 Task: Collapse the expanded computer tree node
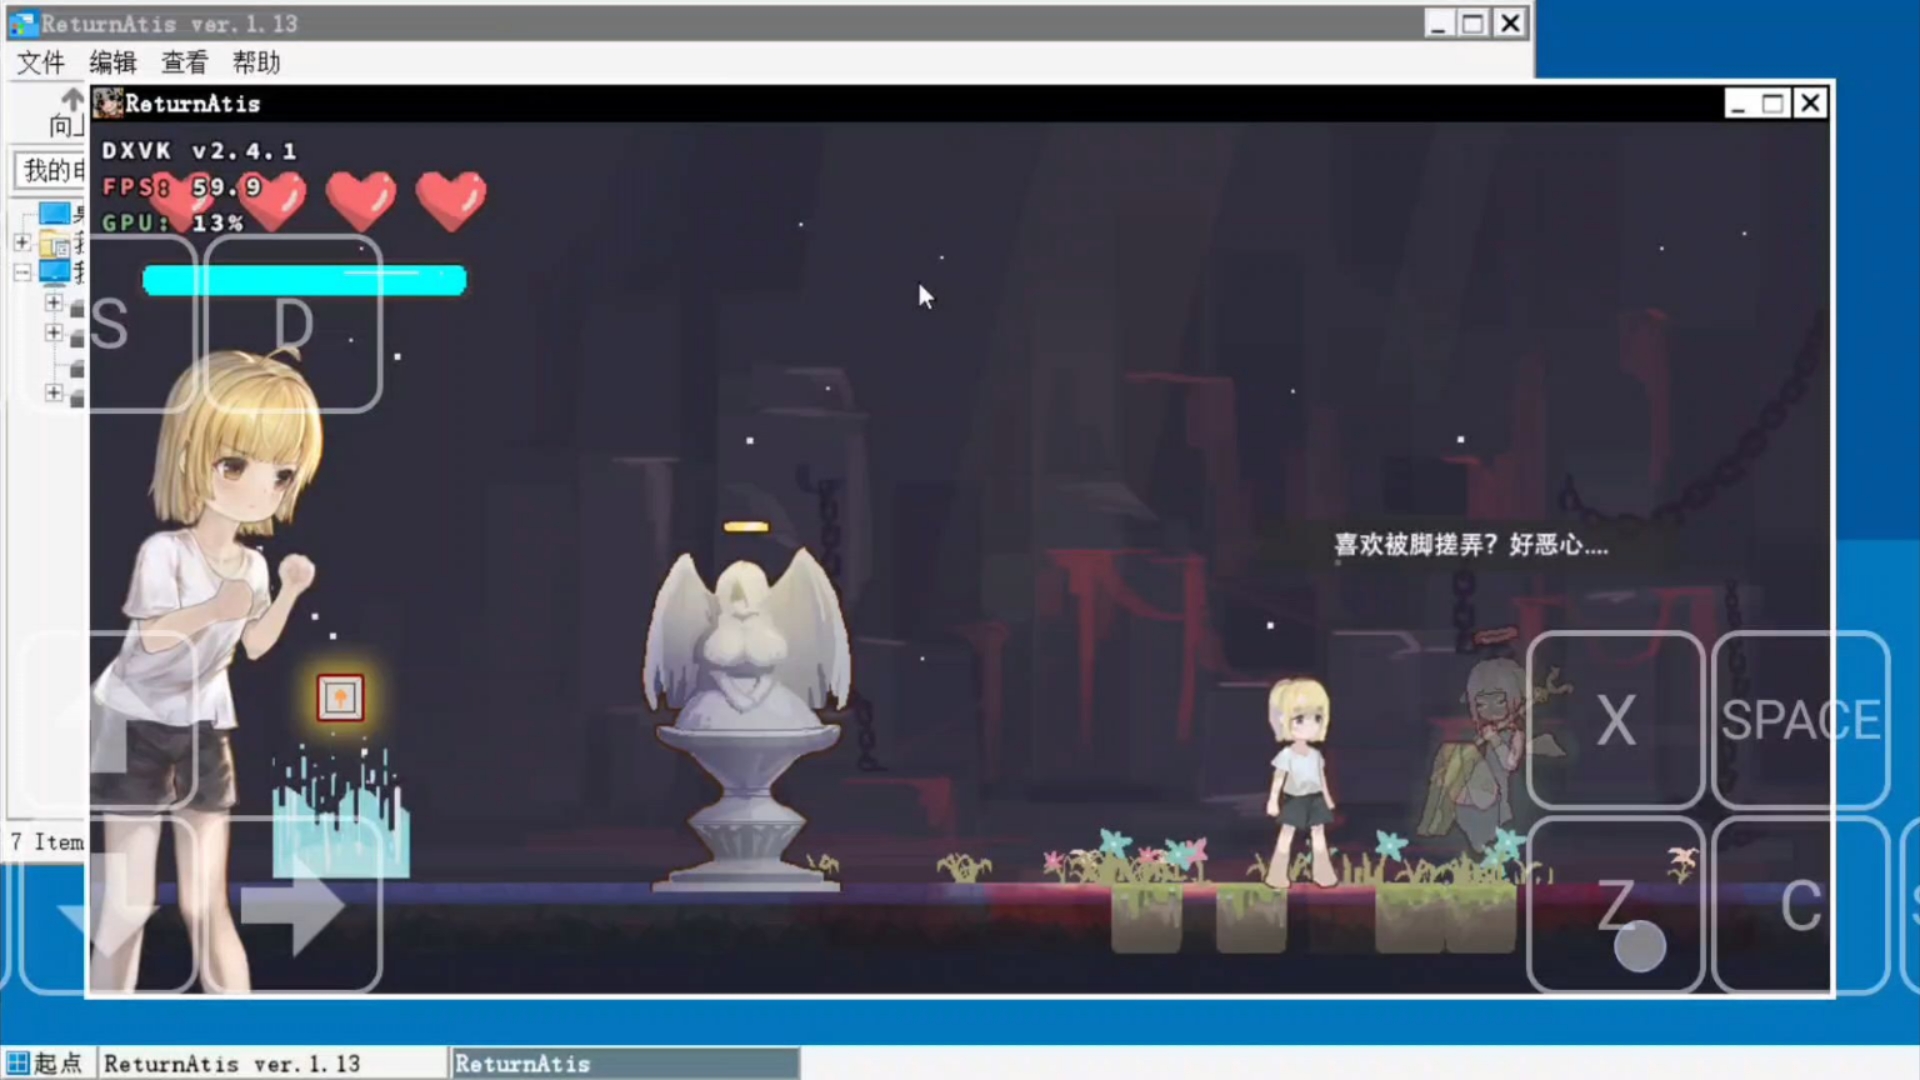click(22, 272)
